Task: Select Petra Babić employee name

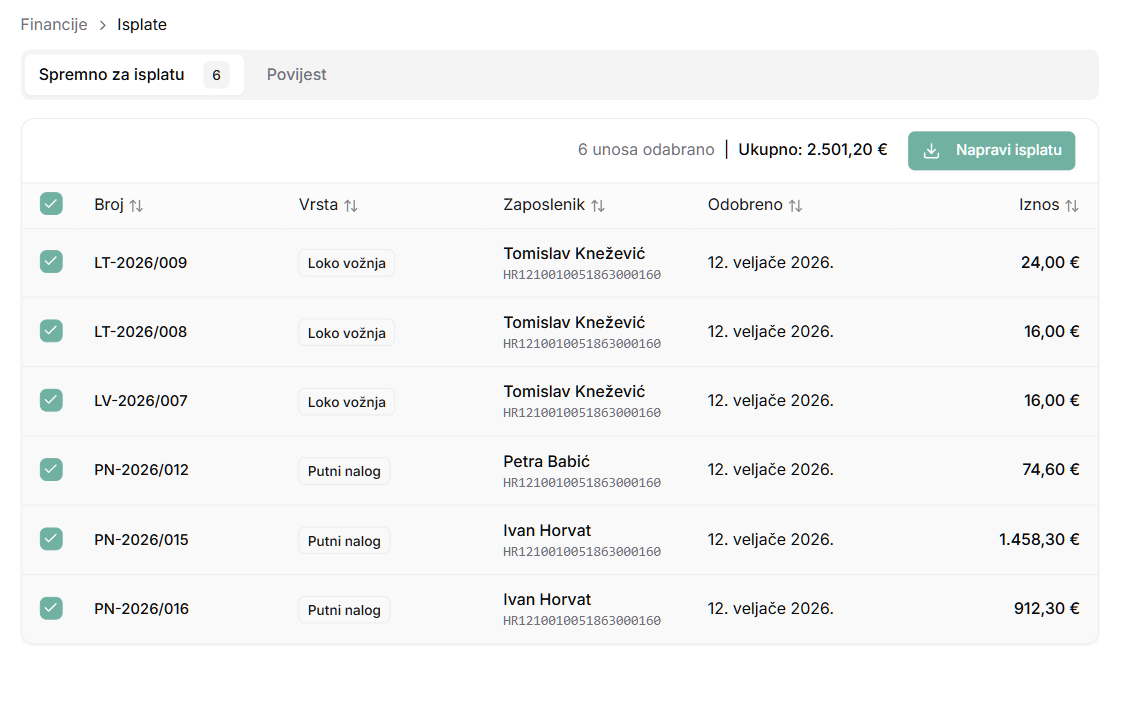Action: pyautogui.click(x=546, y=461)
